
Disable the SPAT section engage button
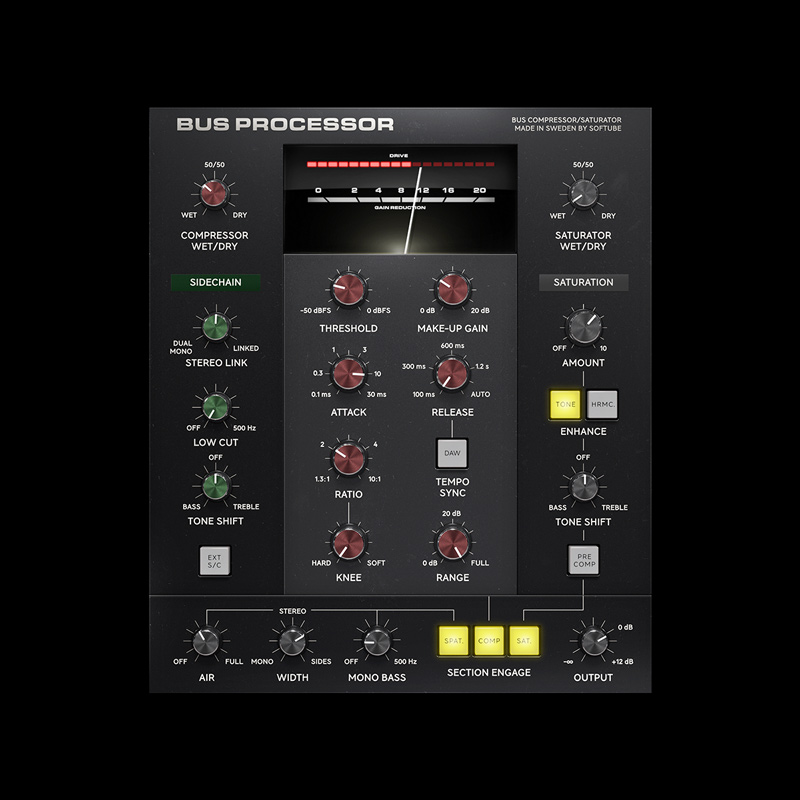[x=452, y=639]
